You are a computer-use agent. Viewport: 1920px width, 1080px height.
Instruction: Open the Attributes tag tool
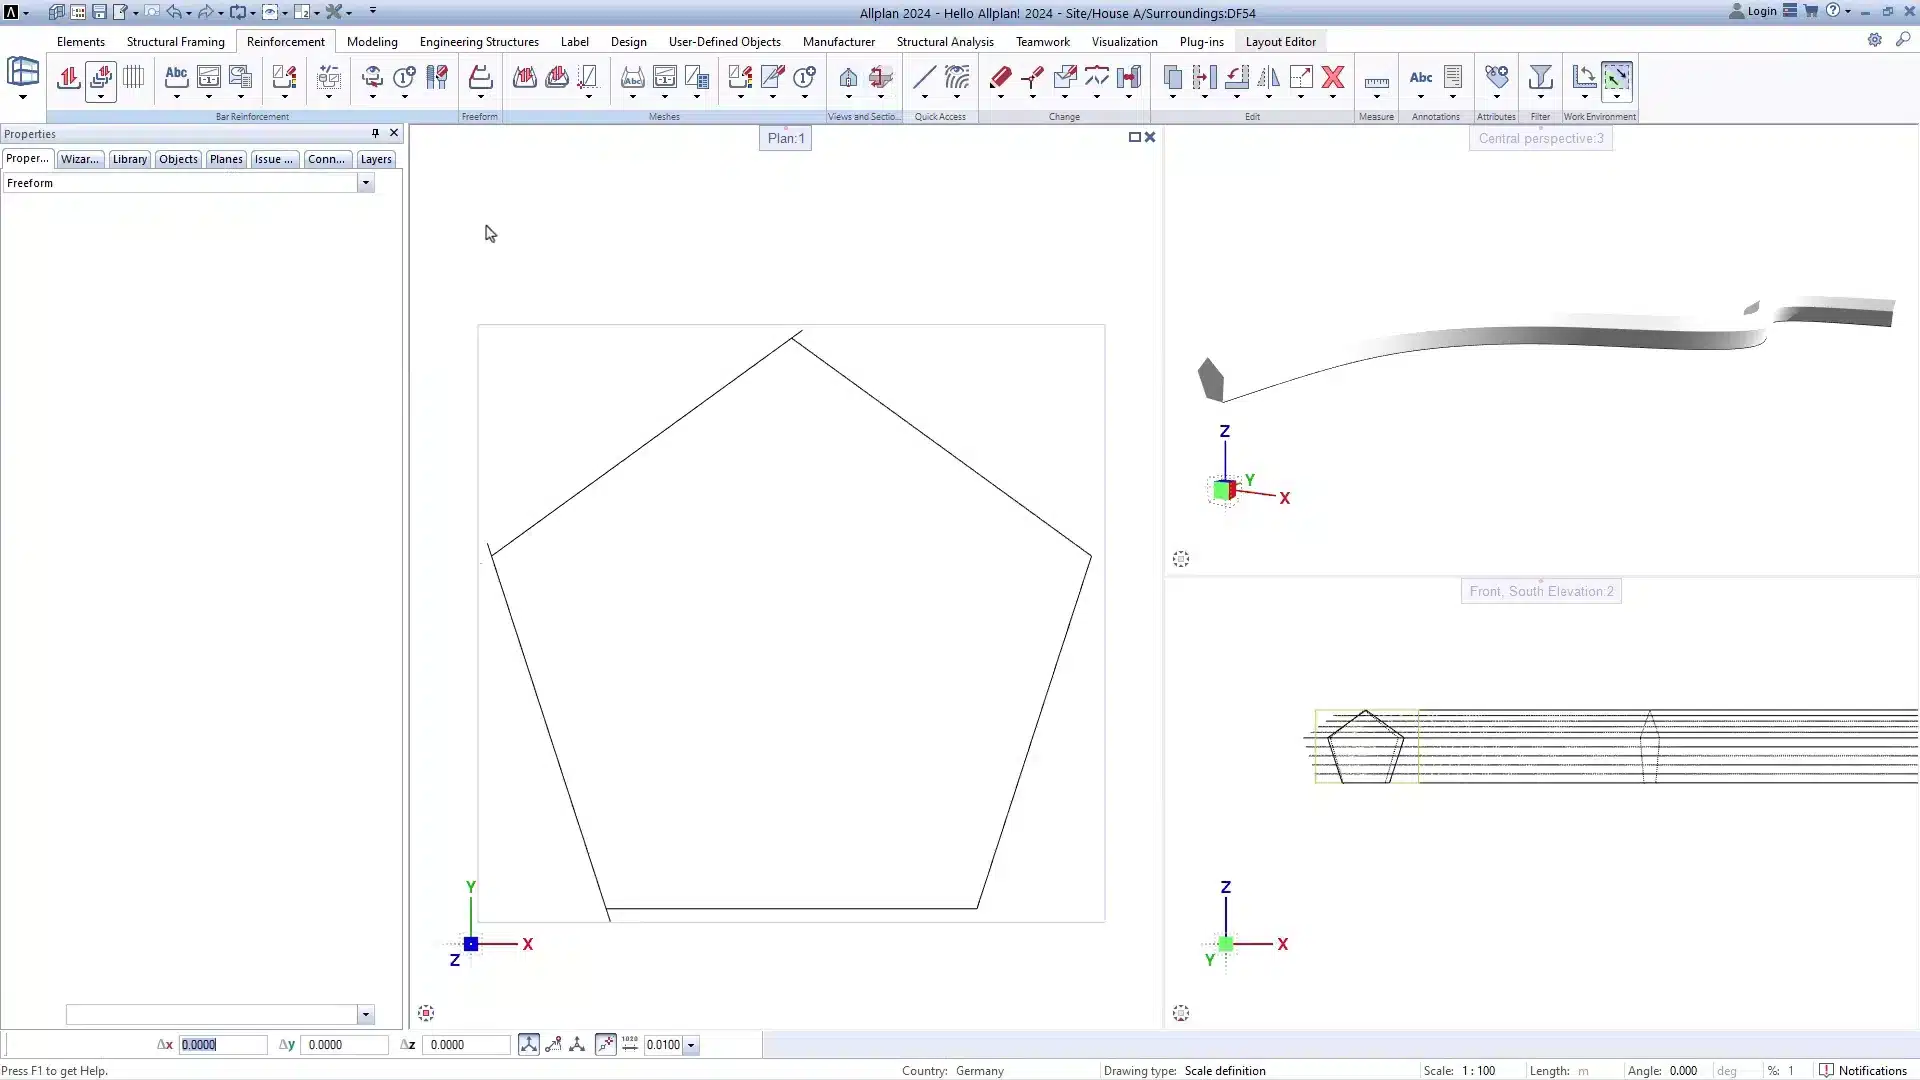(x=1497, y=77)
